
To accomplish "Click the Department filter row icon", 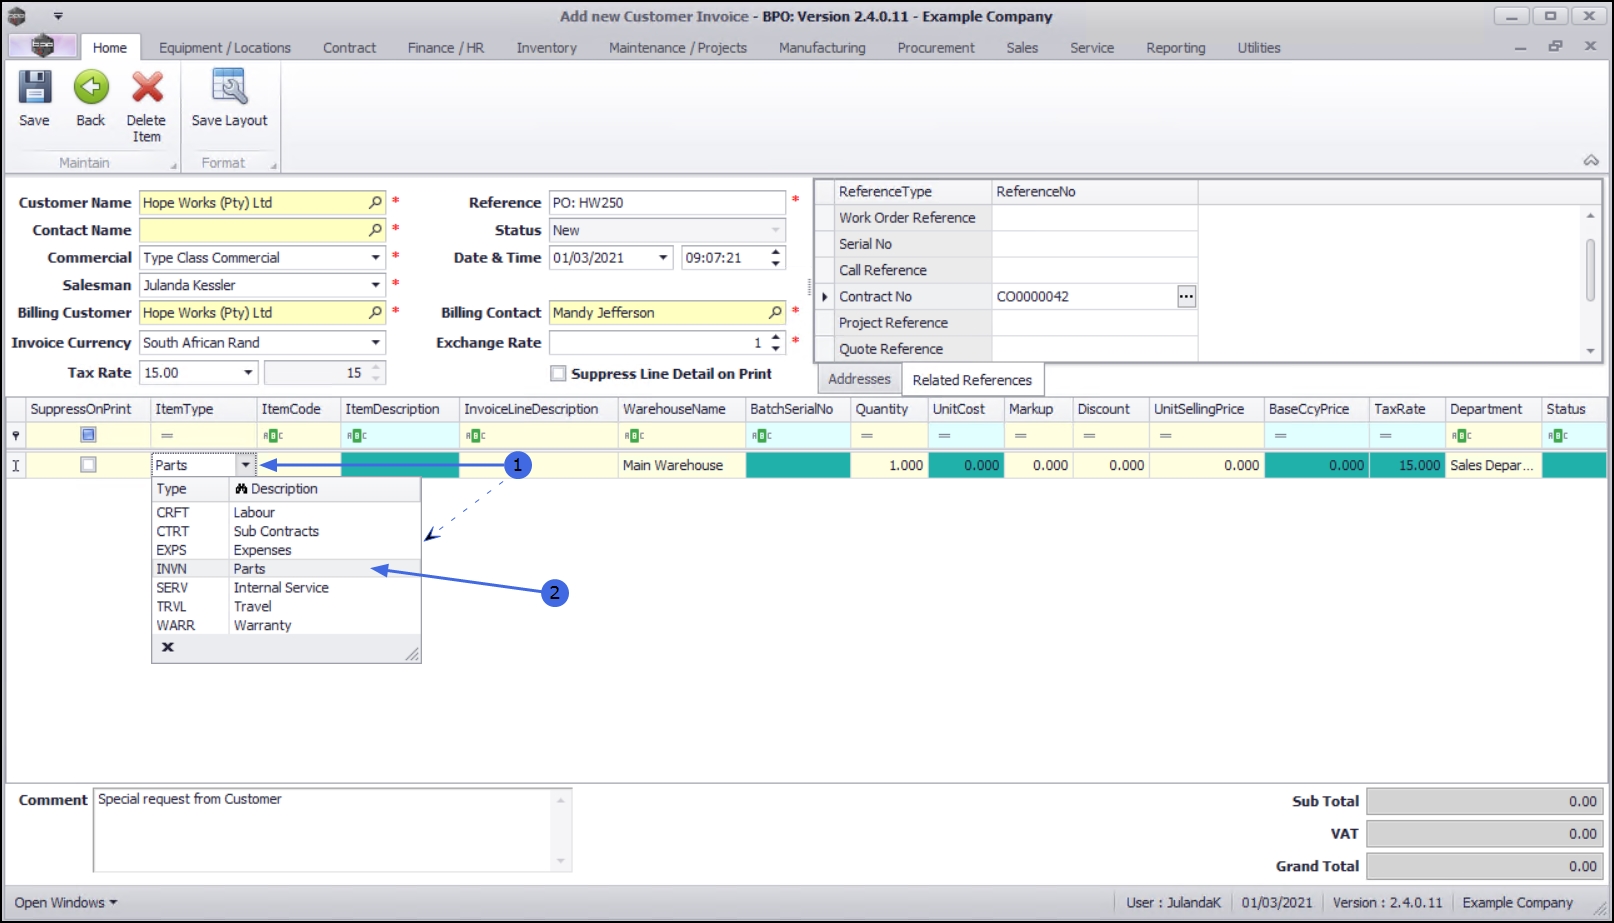I will click(x=1462, y=436).
